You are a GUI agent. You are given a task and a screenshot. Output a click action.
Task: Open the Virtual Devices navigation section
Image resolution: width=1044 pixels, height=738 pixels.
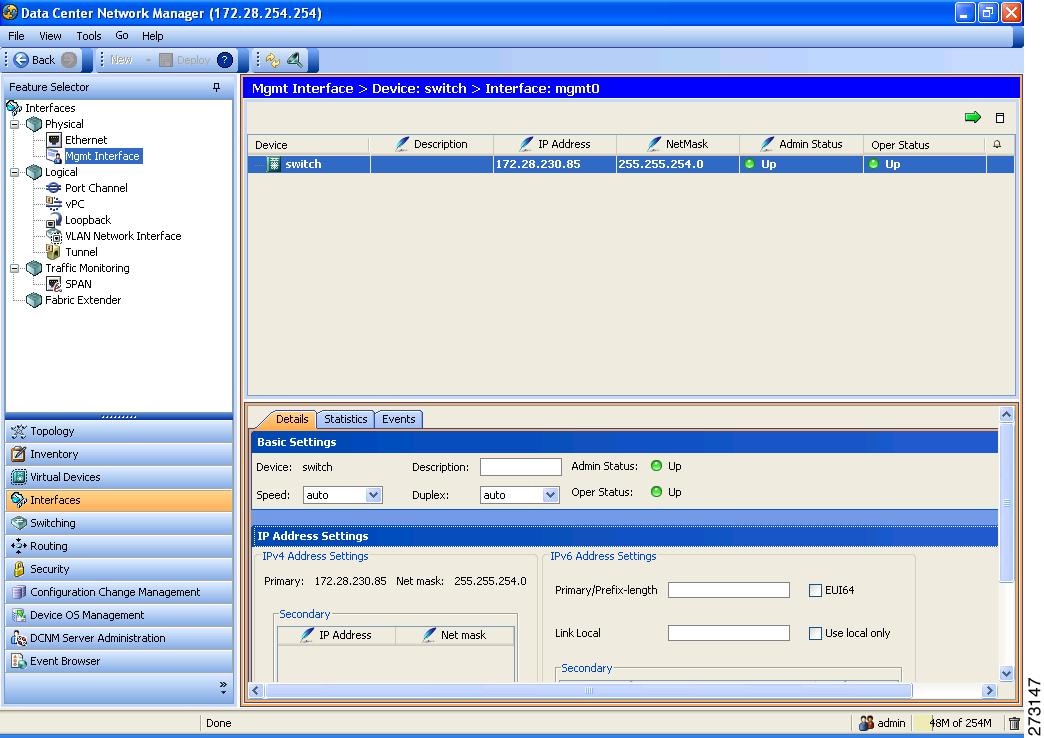coord(119,477)
